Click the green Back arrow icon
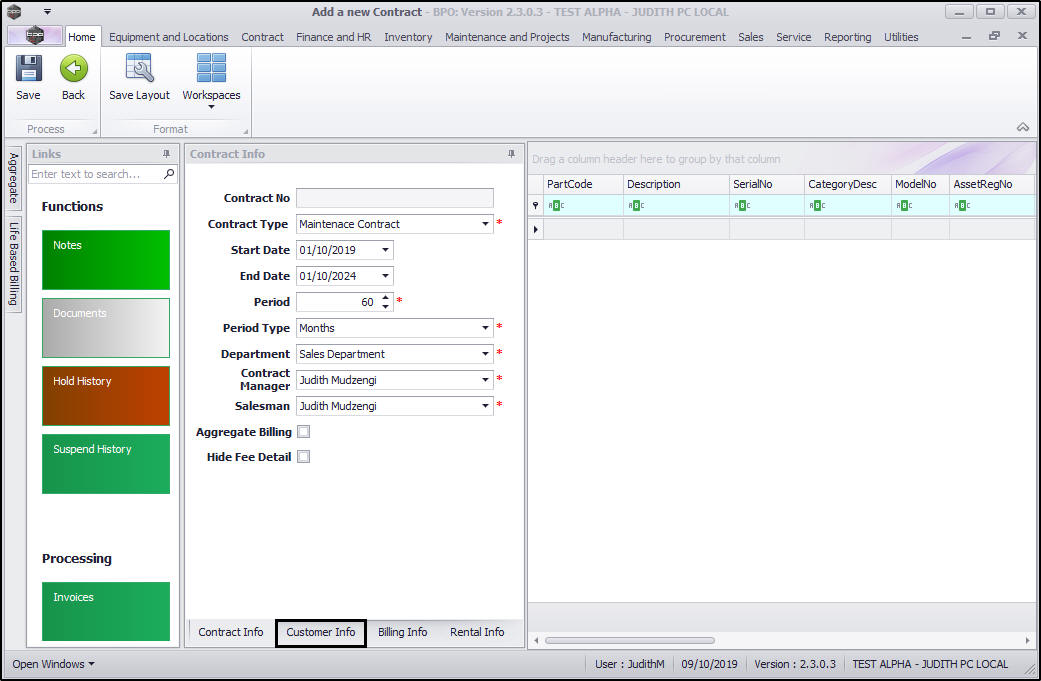 coord(73,69)
